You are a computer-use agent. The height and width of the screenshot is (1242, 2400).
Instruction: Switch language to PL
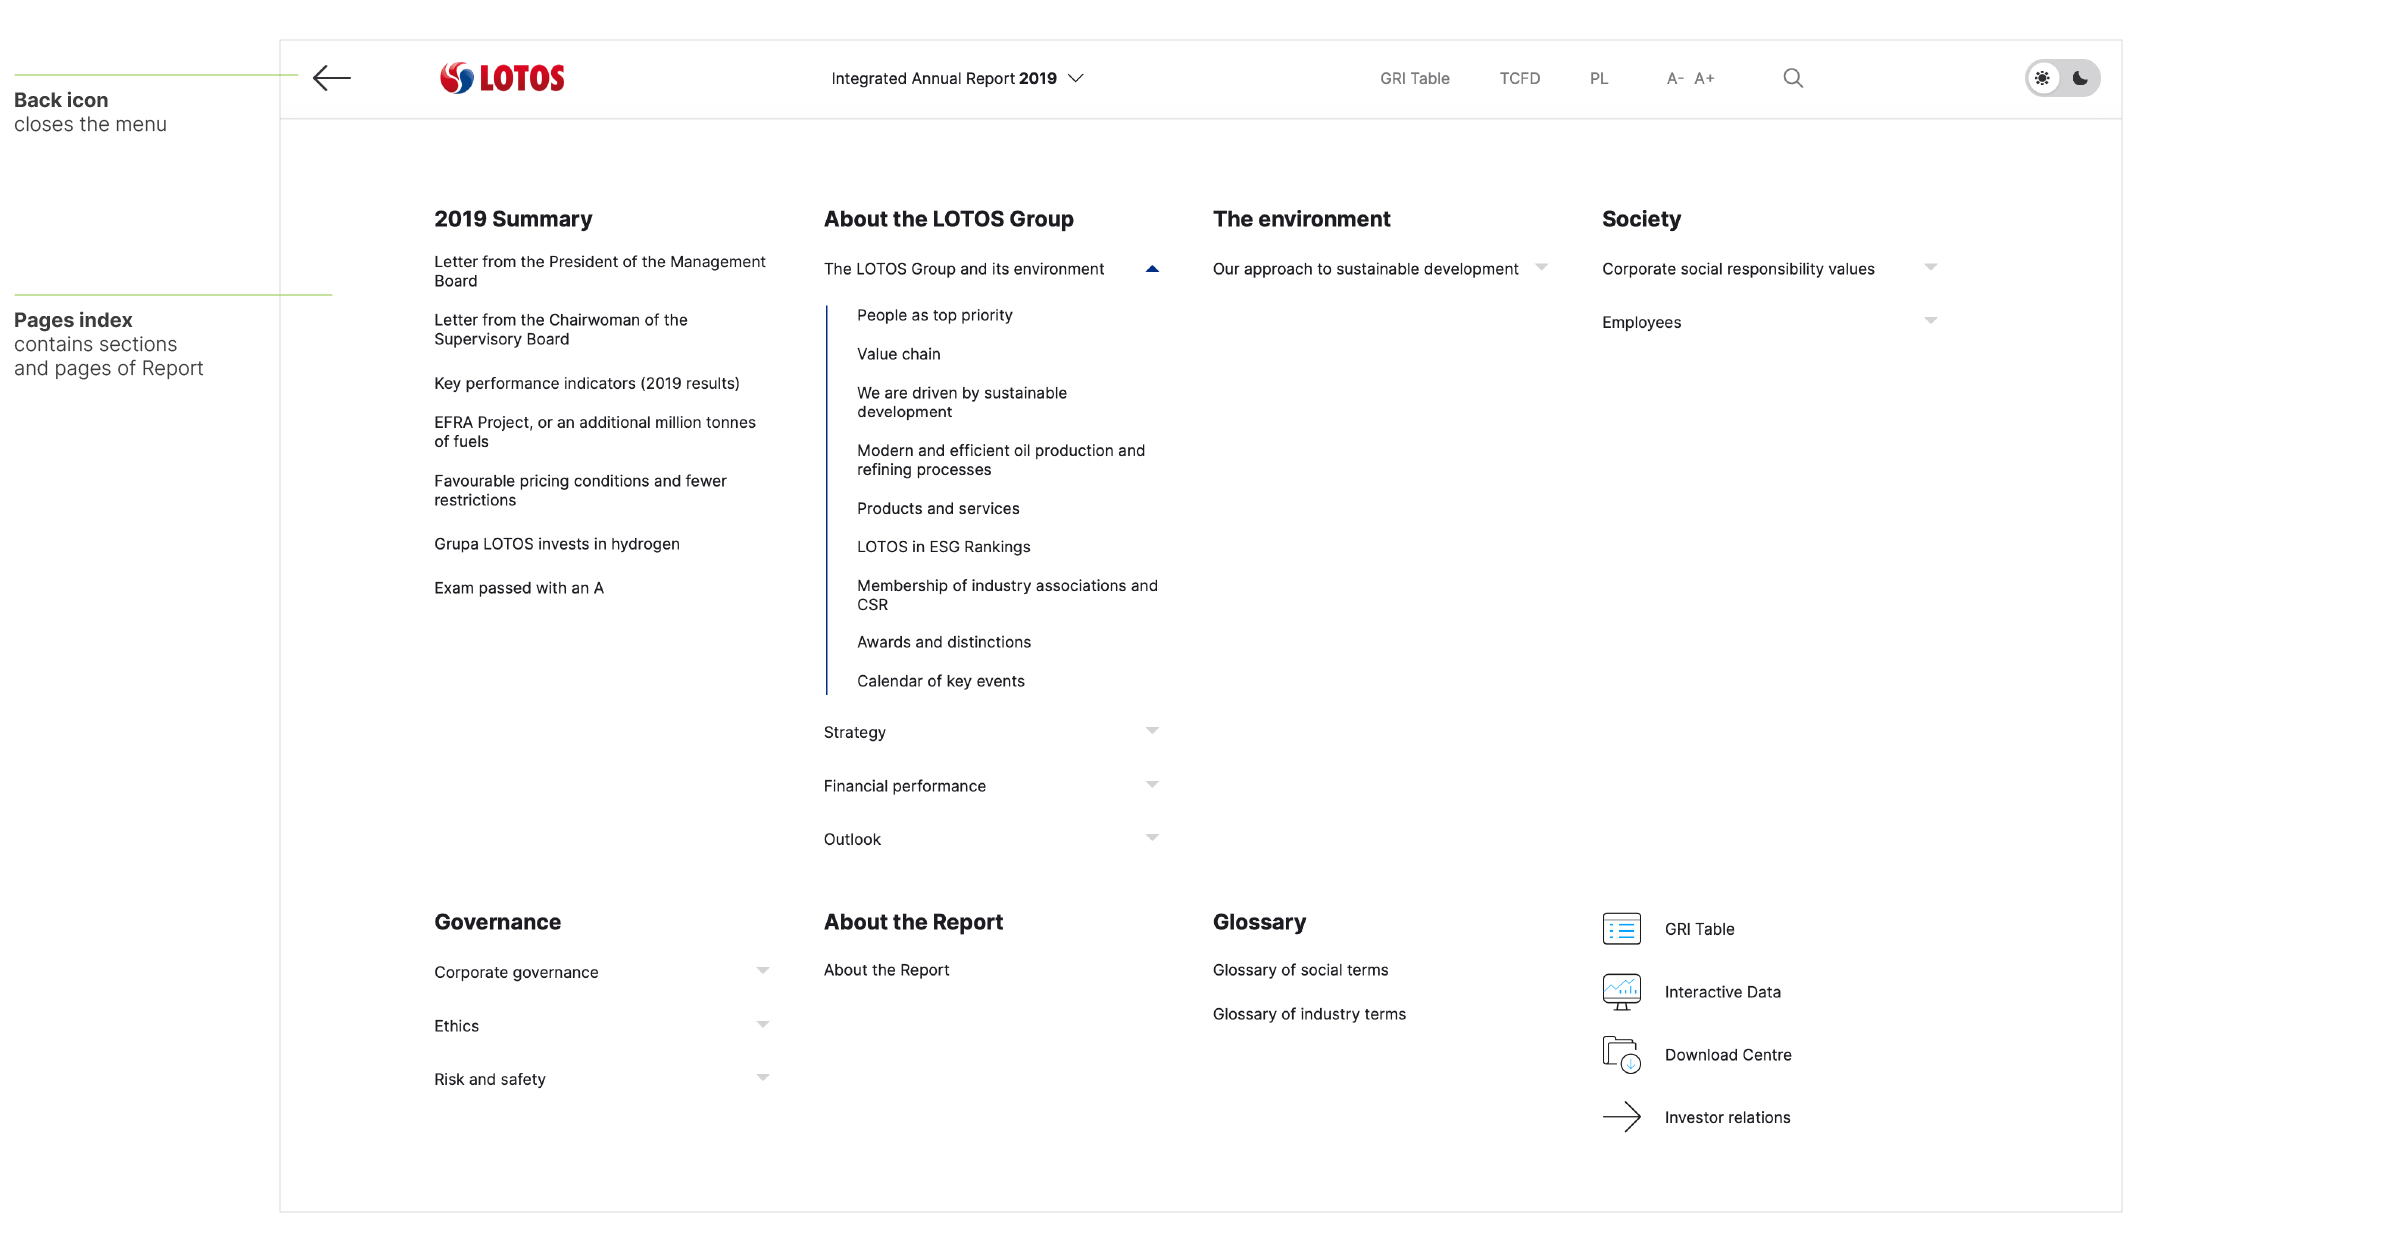coord(1599,78)
